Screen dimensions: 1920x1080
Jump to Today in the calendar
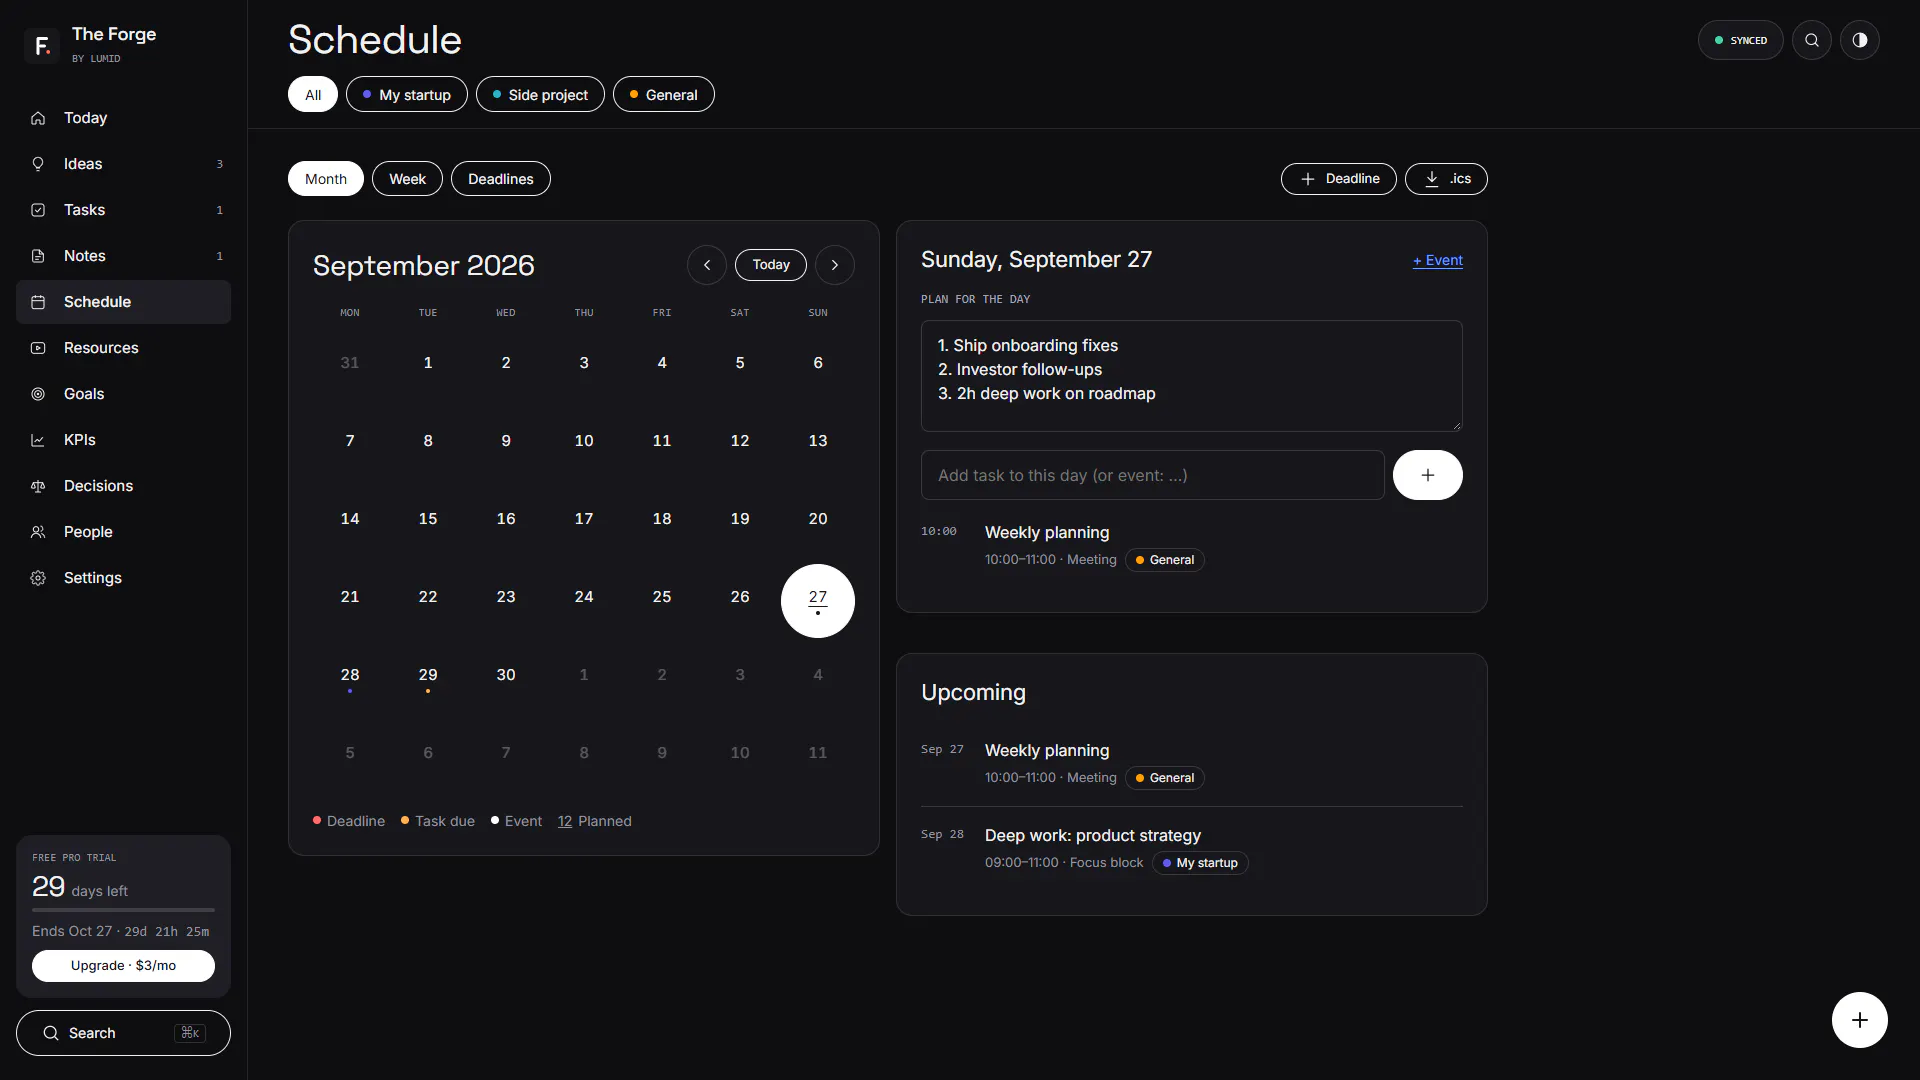coord(771,265)
